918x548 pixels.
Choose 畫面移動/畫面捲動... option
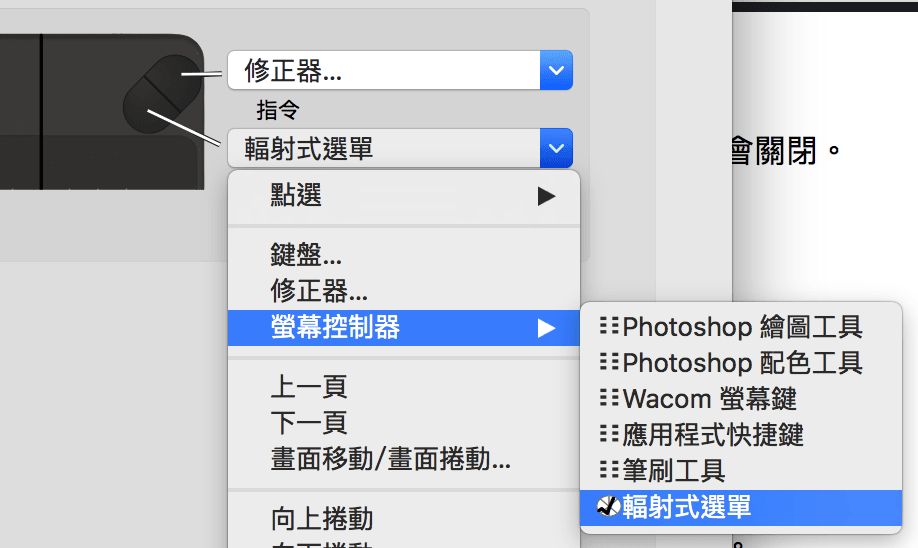click(x=404, y=459)
